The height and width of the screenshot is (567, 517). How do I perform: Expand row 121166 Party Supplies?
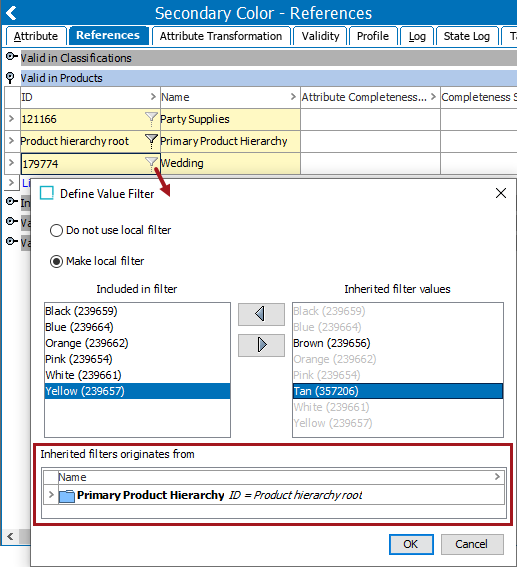(11, 119)
